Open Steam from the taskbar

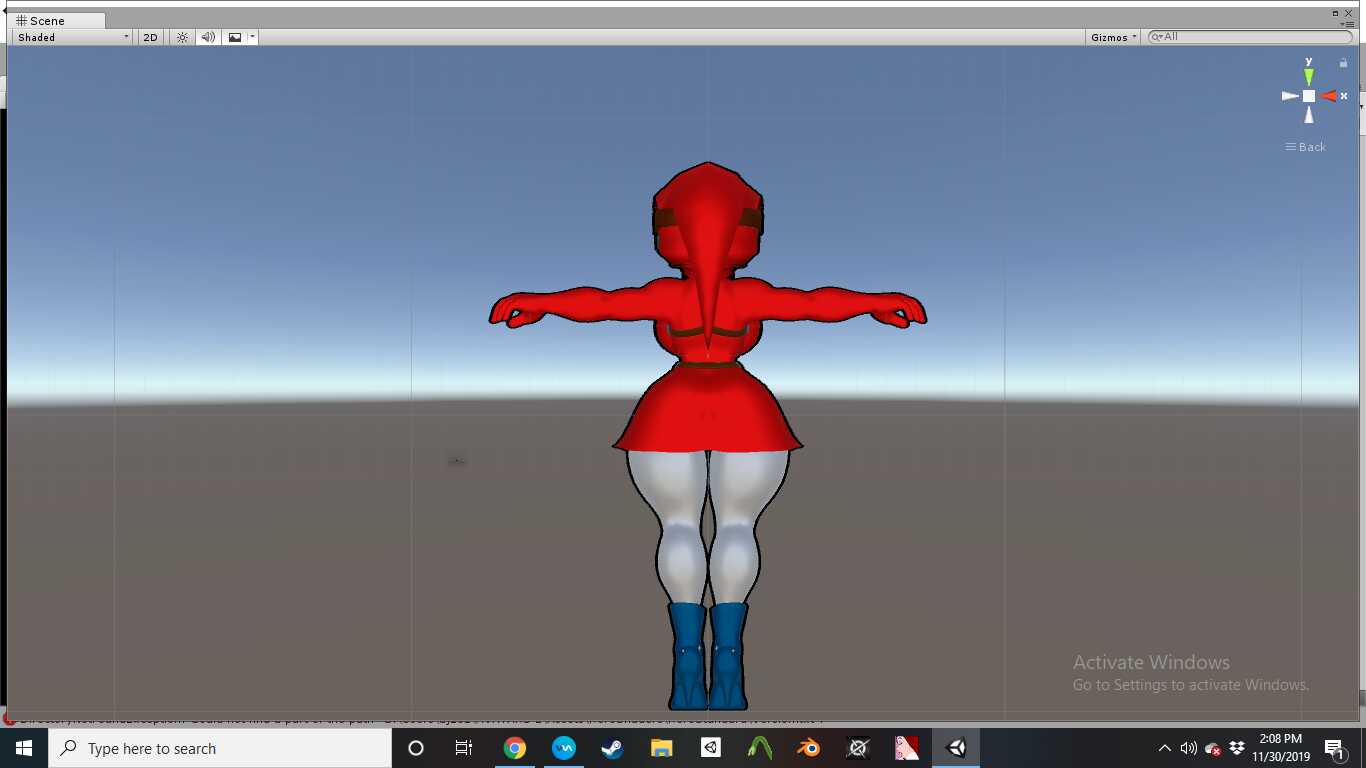pyautogui.click(x=612, y=748)
